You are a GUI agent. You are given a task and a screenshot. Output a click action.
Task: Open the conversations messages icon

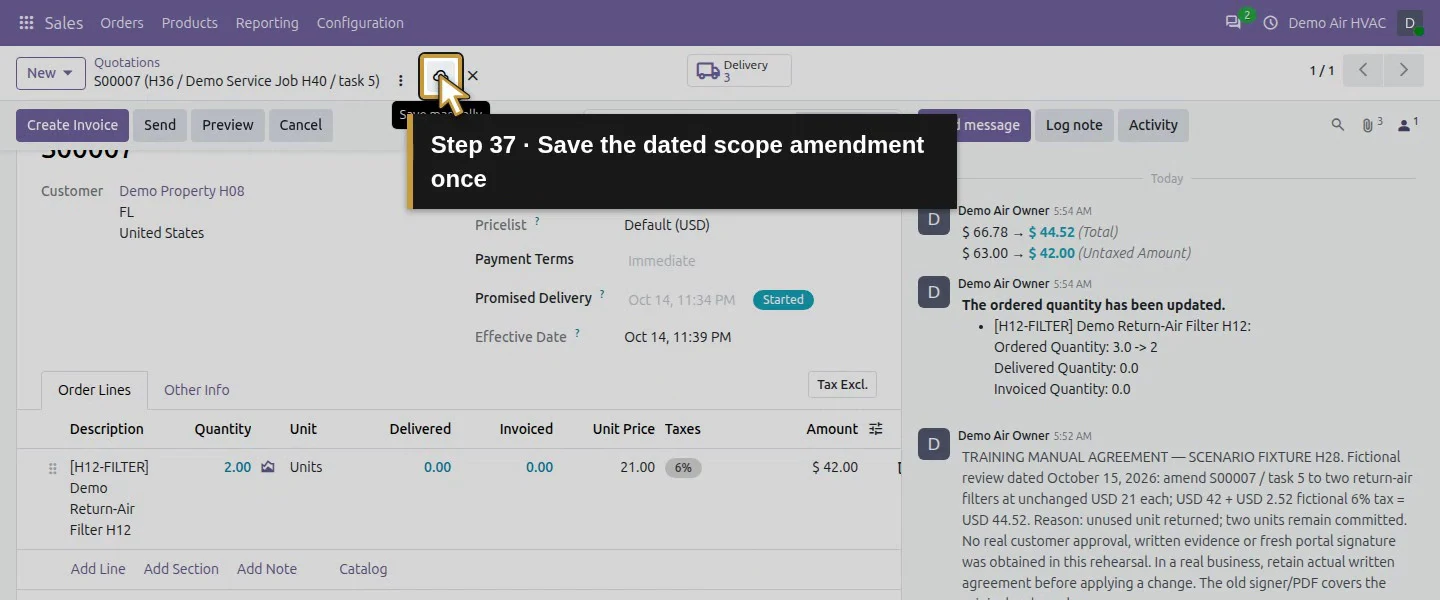tap(1233, 23)
